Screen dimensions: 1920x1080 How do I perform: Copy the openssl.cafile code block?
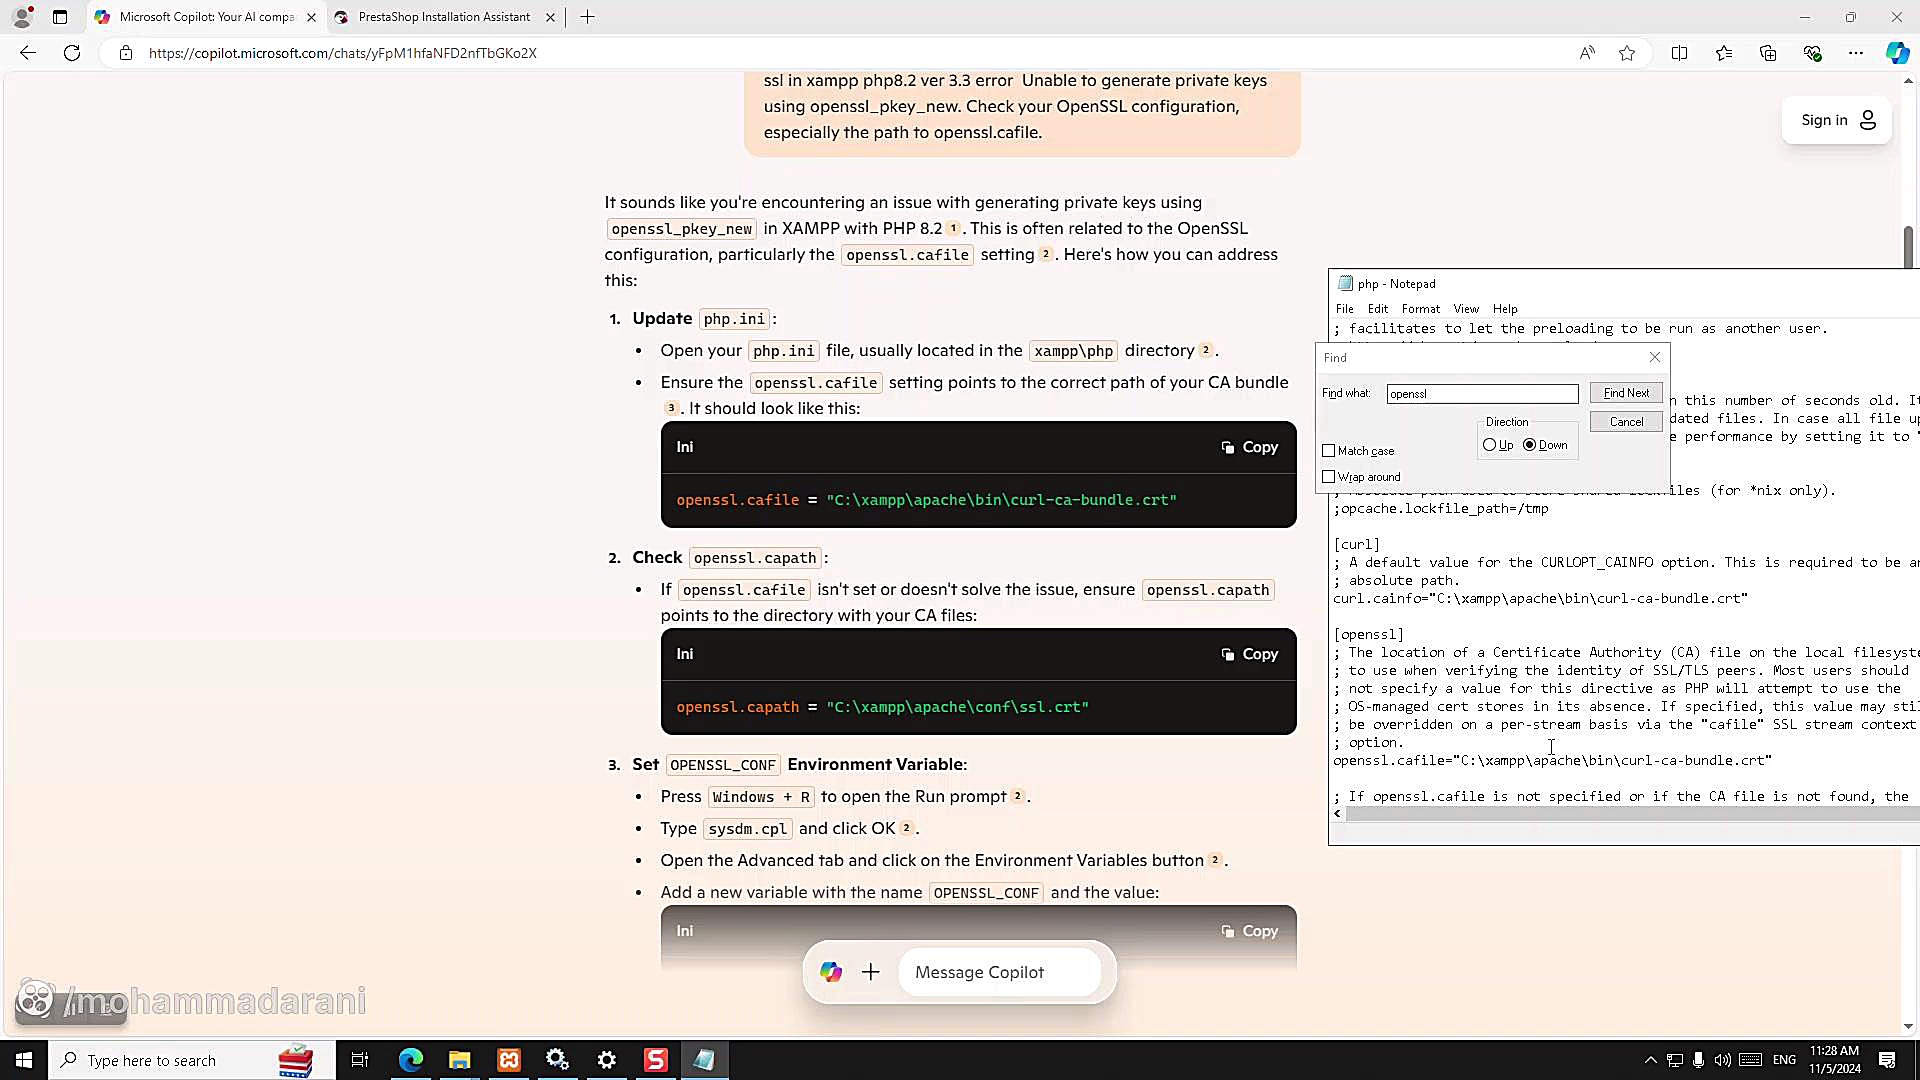1250,447
